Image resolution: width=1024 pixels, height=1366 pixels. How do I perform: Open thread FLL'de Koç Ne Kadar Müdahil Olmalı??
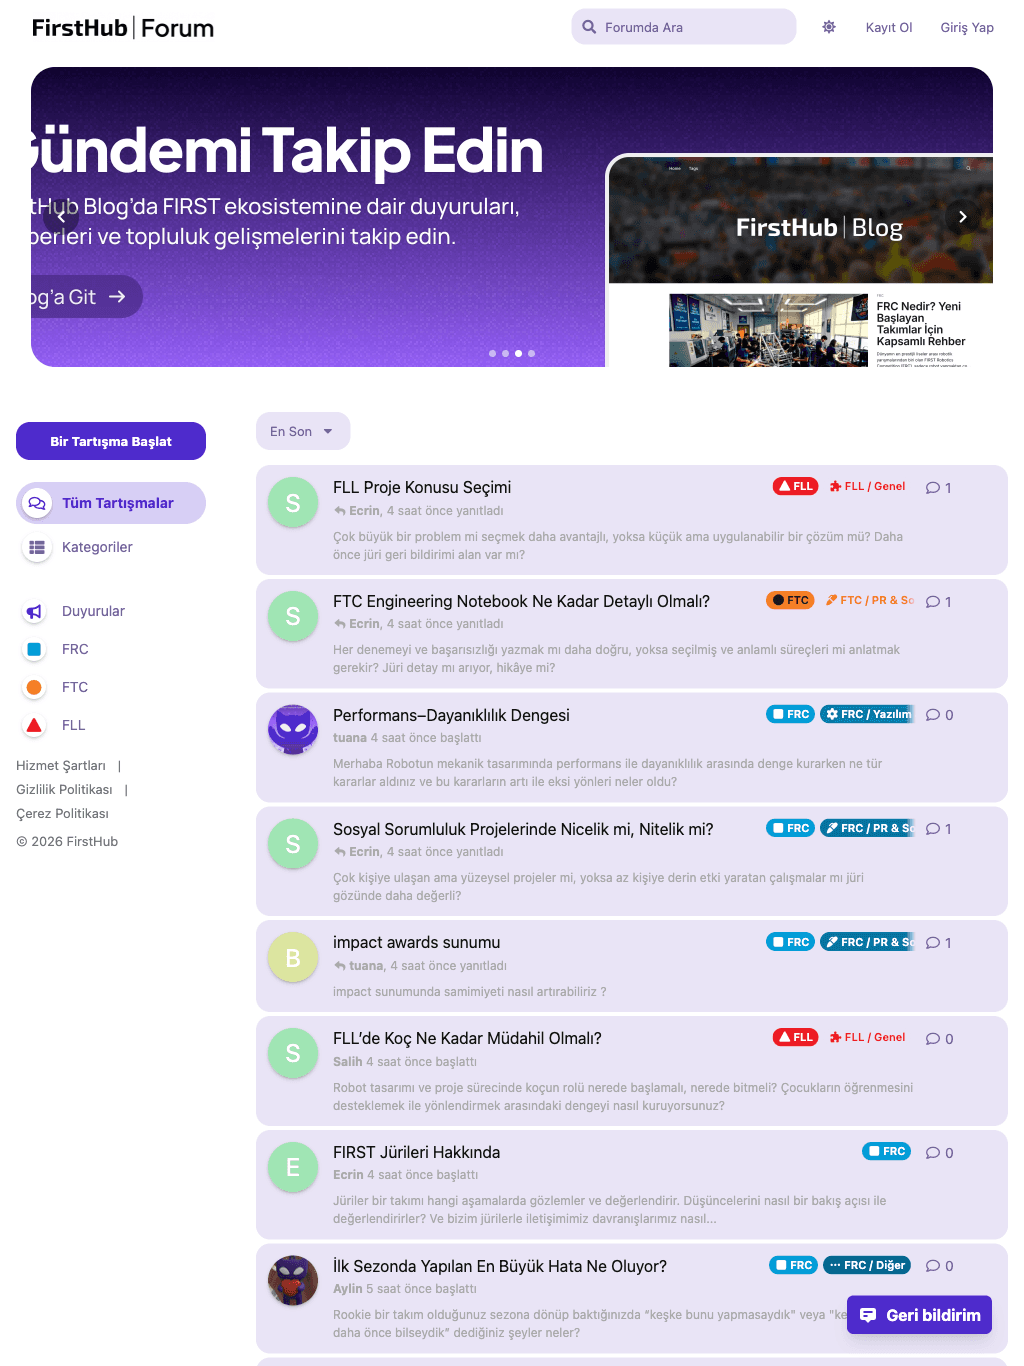pos(467,1038)
